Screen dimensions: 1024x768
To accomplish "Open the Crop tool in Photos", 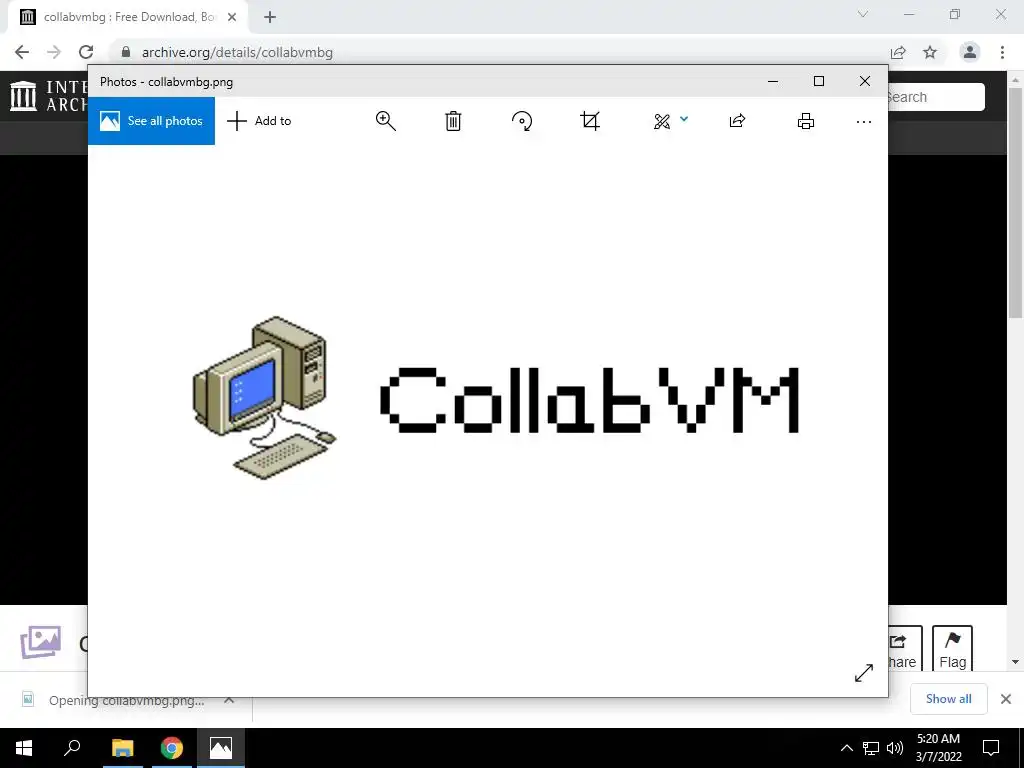I will pyautogui.click(x=590, y=121).
